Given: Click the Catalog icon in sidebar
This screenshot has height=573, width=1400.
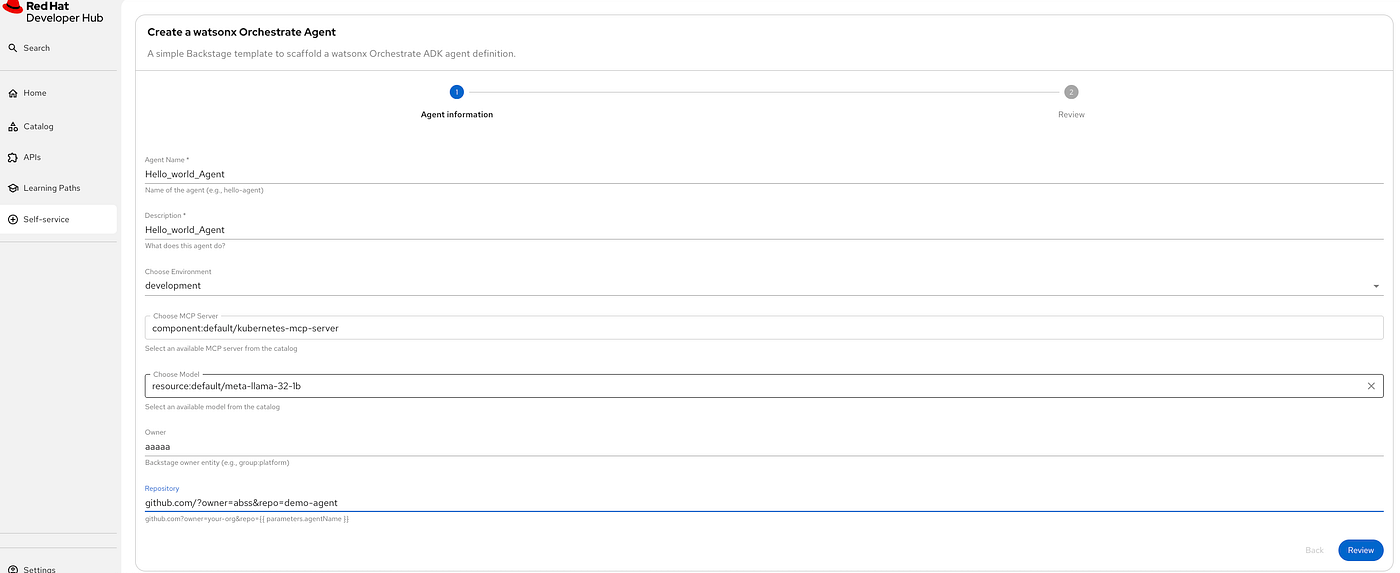Looking at the screenshot, I should tap(13, 127).
